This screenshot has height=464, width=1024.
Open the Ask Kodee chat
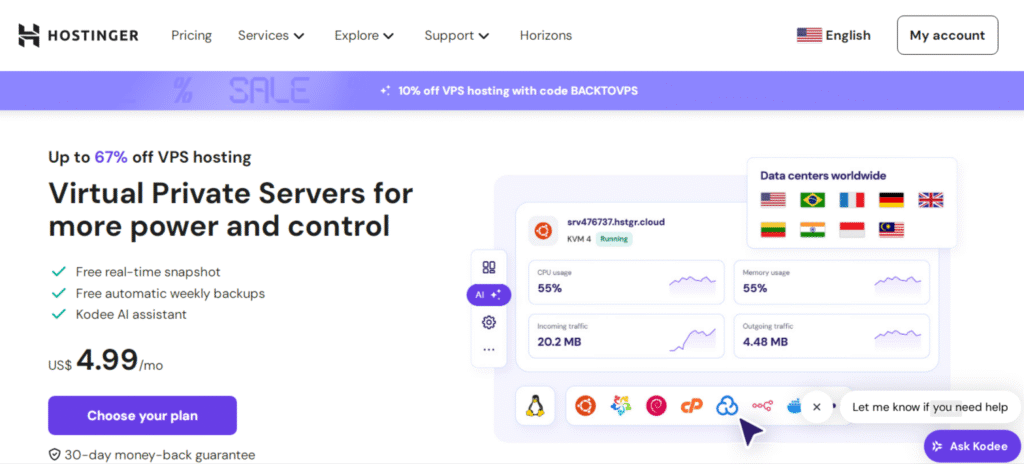pyautogui.click(x=972, y=446)
